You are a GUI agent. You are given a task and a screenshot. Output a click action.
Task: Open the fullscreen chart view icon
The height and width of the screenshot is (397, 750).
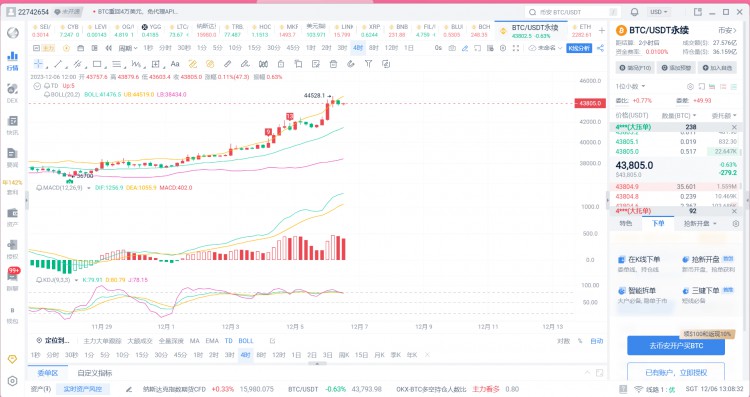[516, 48]
